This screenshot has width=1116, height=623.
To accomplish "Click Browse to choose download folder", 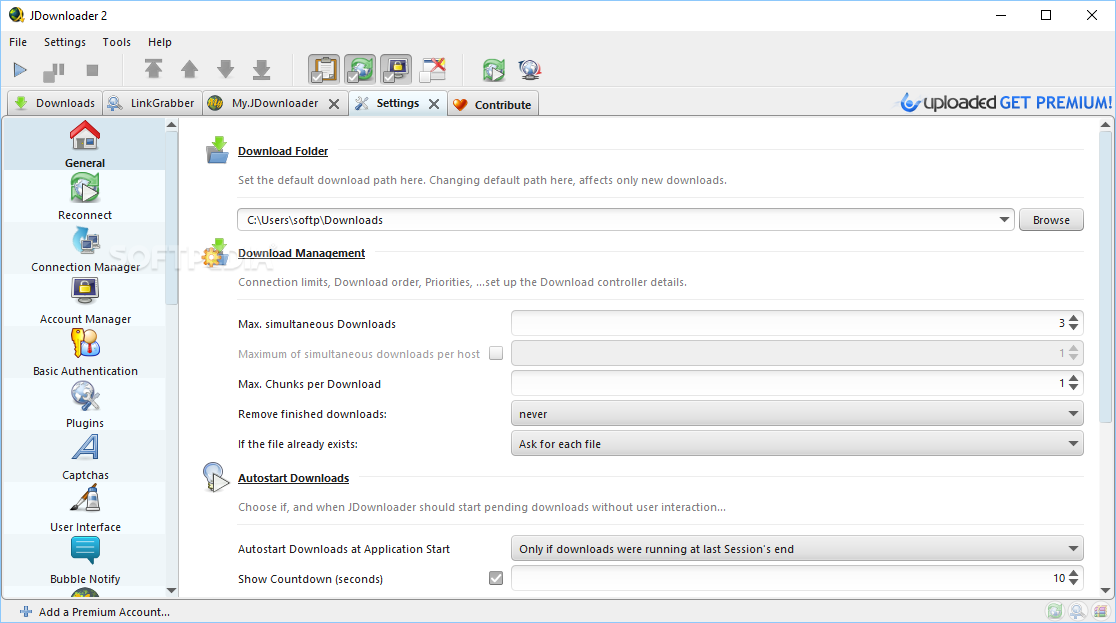I will [x=1051, y=220].
